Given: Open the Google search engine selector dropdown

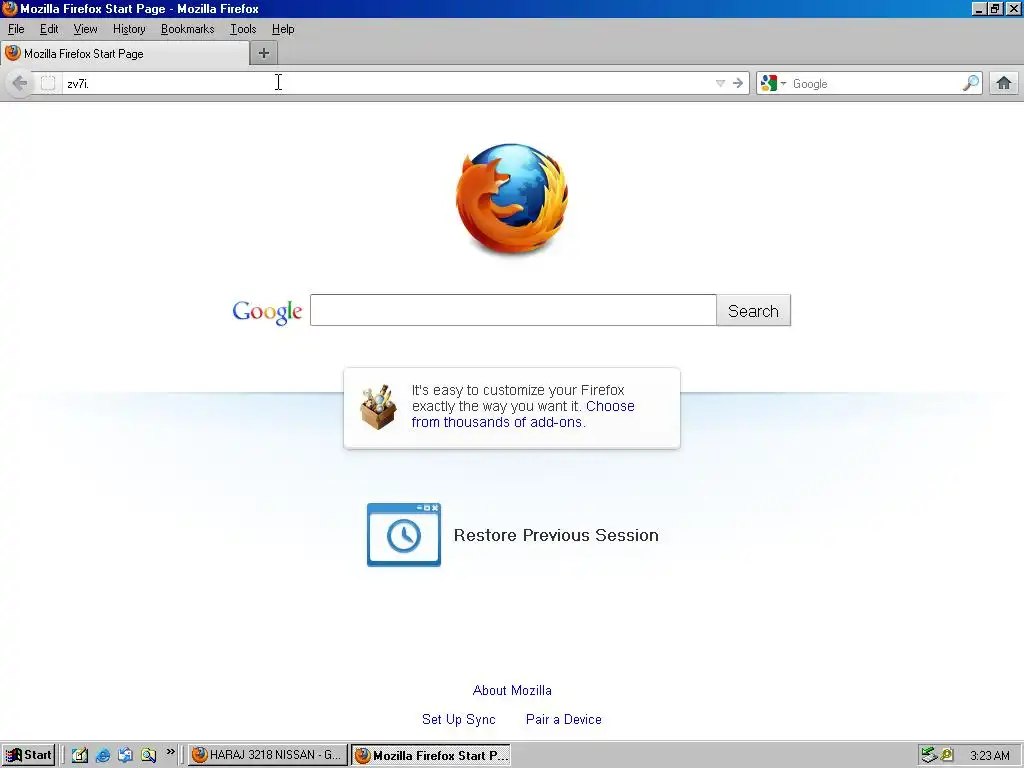Looking at the screenshot, I should coord(773,83).
